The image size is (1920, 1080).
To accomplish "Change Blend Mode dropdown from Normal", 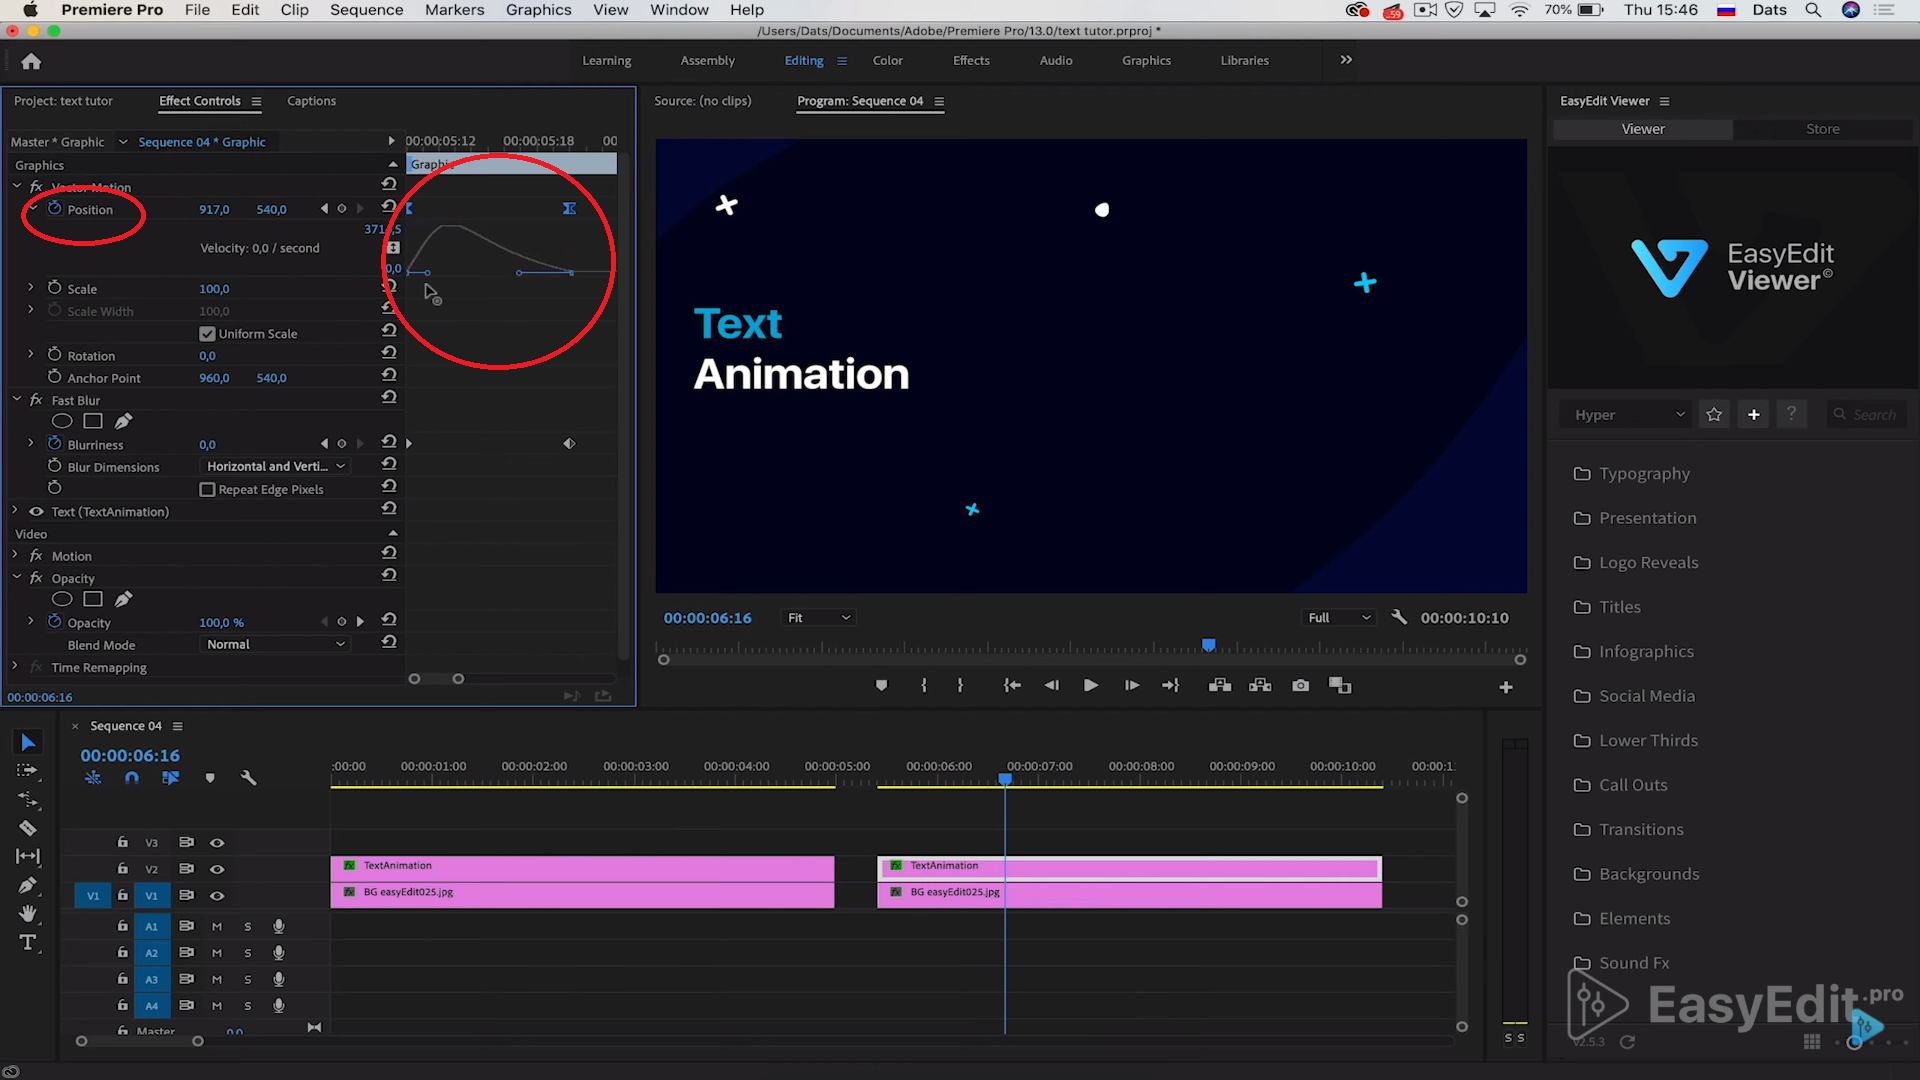I will pos(273,644).
